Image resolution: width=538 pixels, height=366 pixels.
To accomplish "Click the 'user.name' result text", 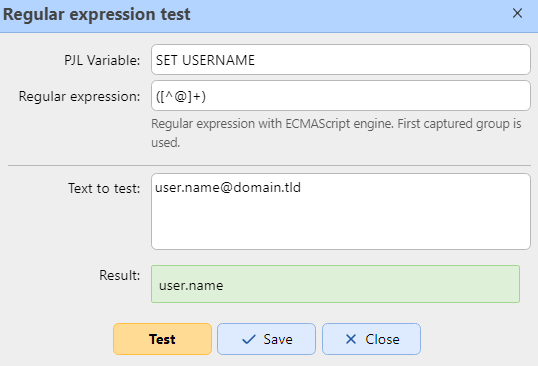I will point(191,285).
